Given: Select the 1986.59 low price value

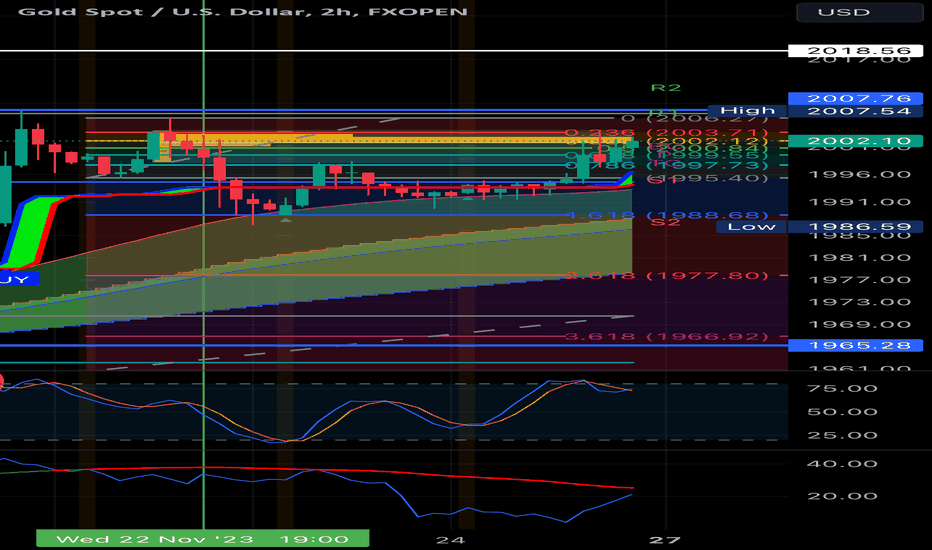Looking at the screenshot, I should [855, 227].
